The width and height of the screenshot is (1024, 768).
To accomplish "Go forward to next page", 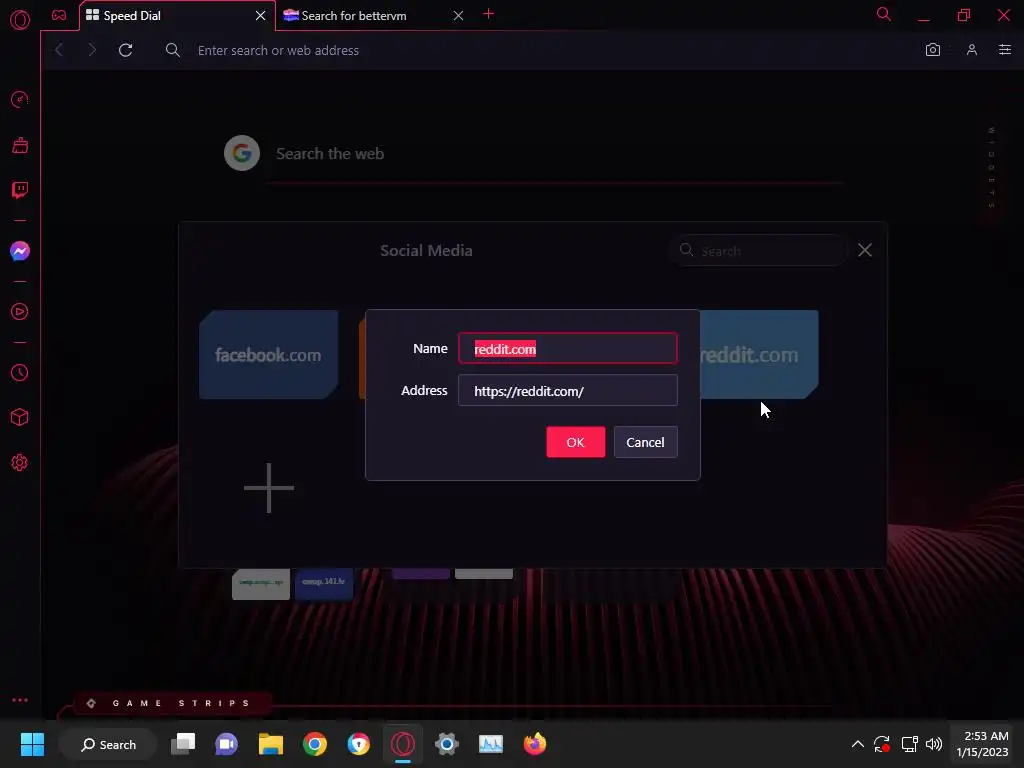I will tap(91, 50).
